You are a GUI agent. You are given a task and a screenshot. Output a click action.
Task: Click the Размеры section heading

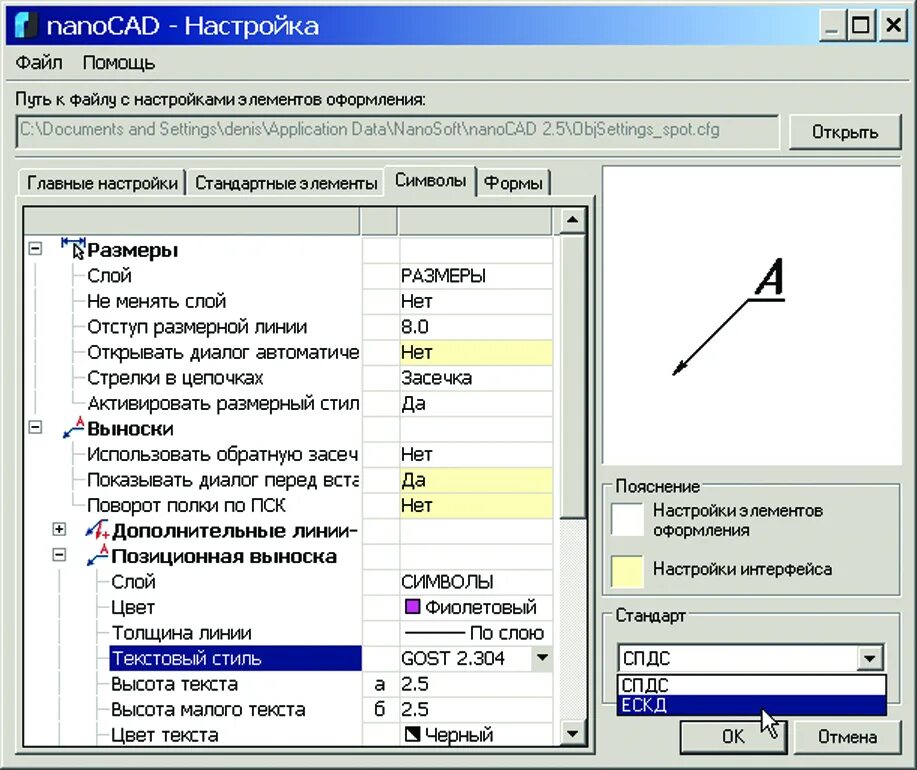[133, 250]
